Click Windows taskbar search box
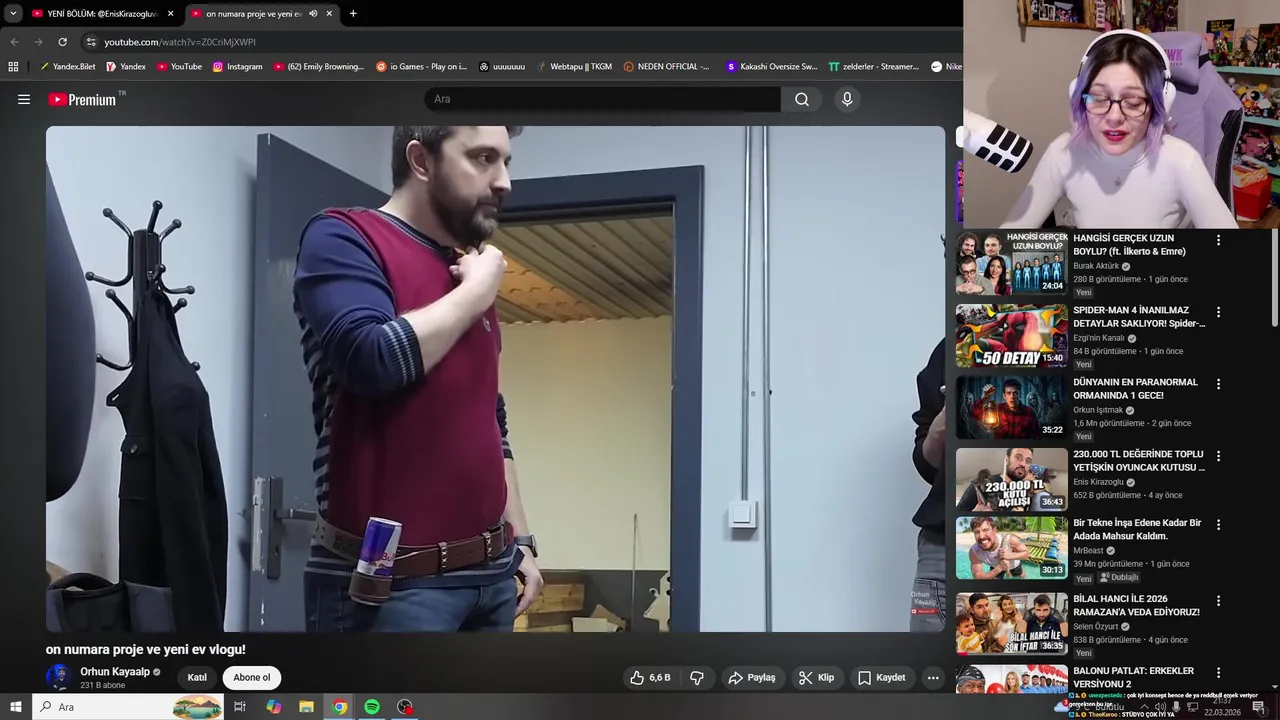 127,707
